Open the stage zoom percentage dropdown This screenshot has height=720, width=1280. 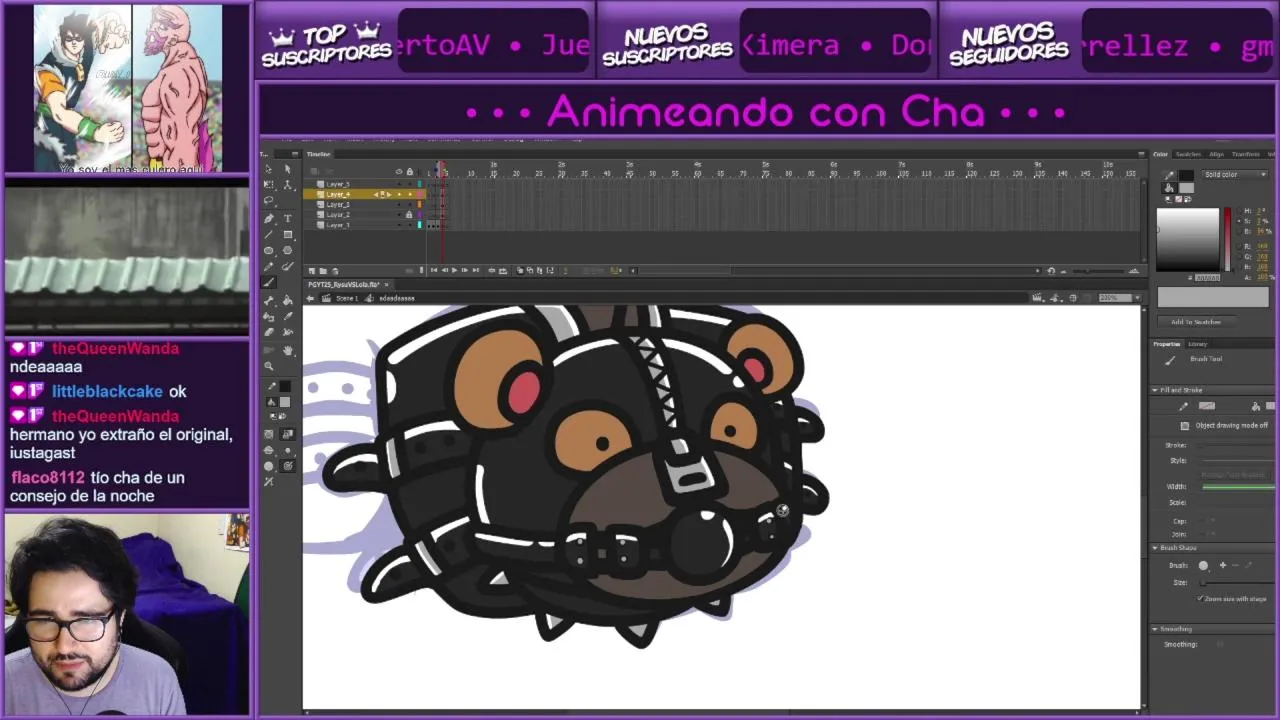pyautogui.click(x=1138, y=297)
